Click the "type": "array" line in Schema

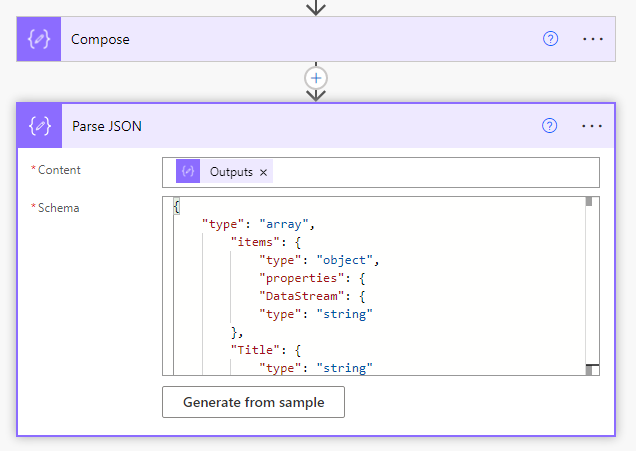(258, 224)
